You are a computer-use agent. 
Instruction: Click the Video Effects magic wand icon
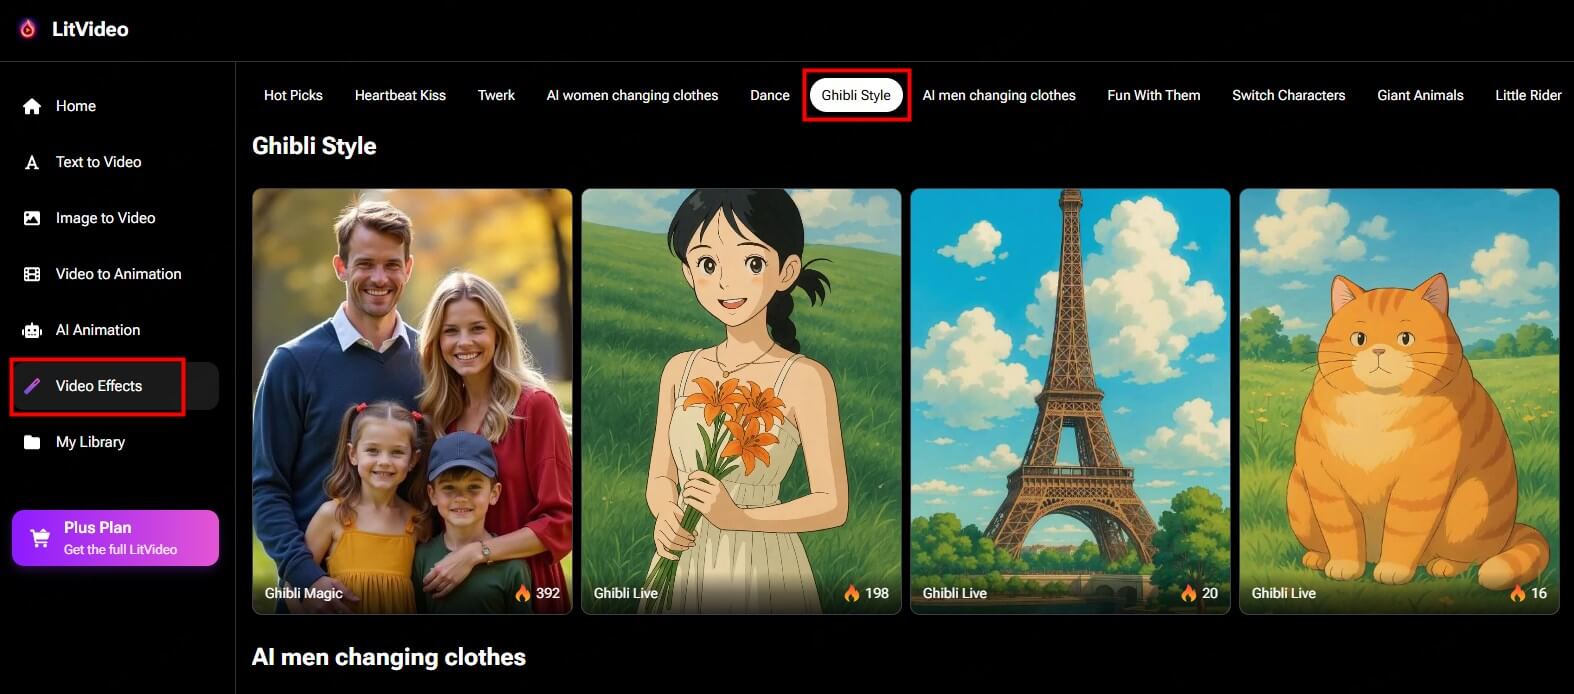point(32,386)
